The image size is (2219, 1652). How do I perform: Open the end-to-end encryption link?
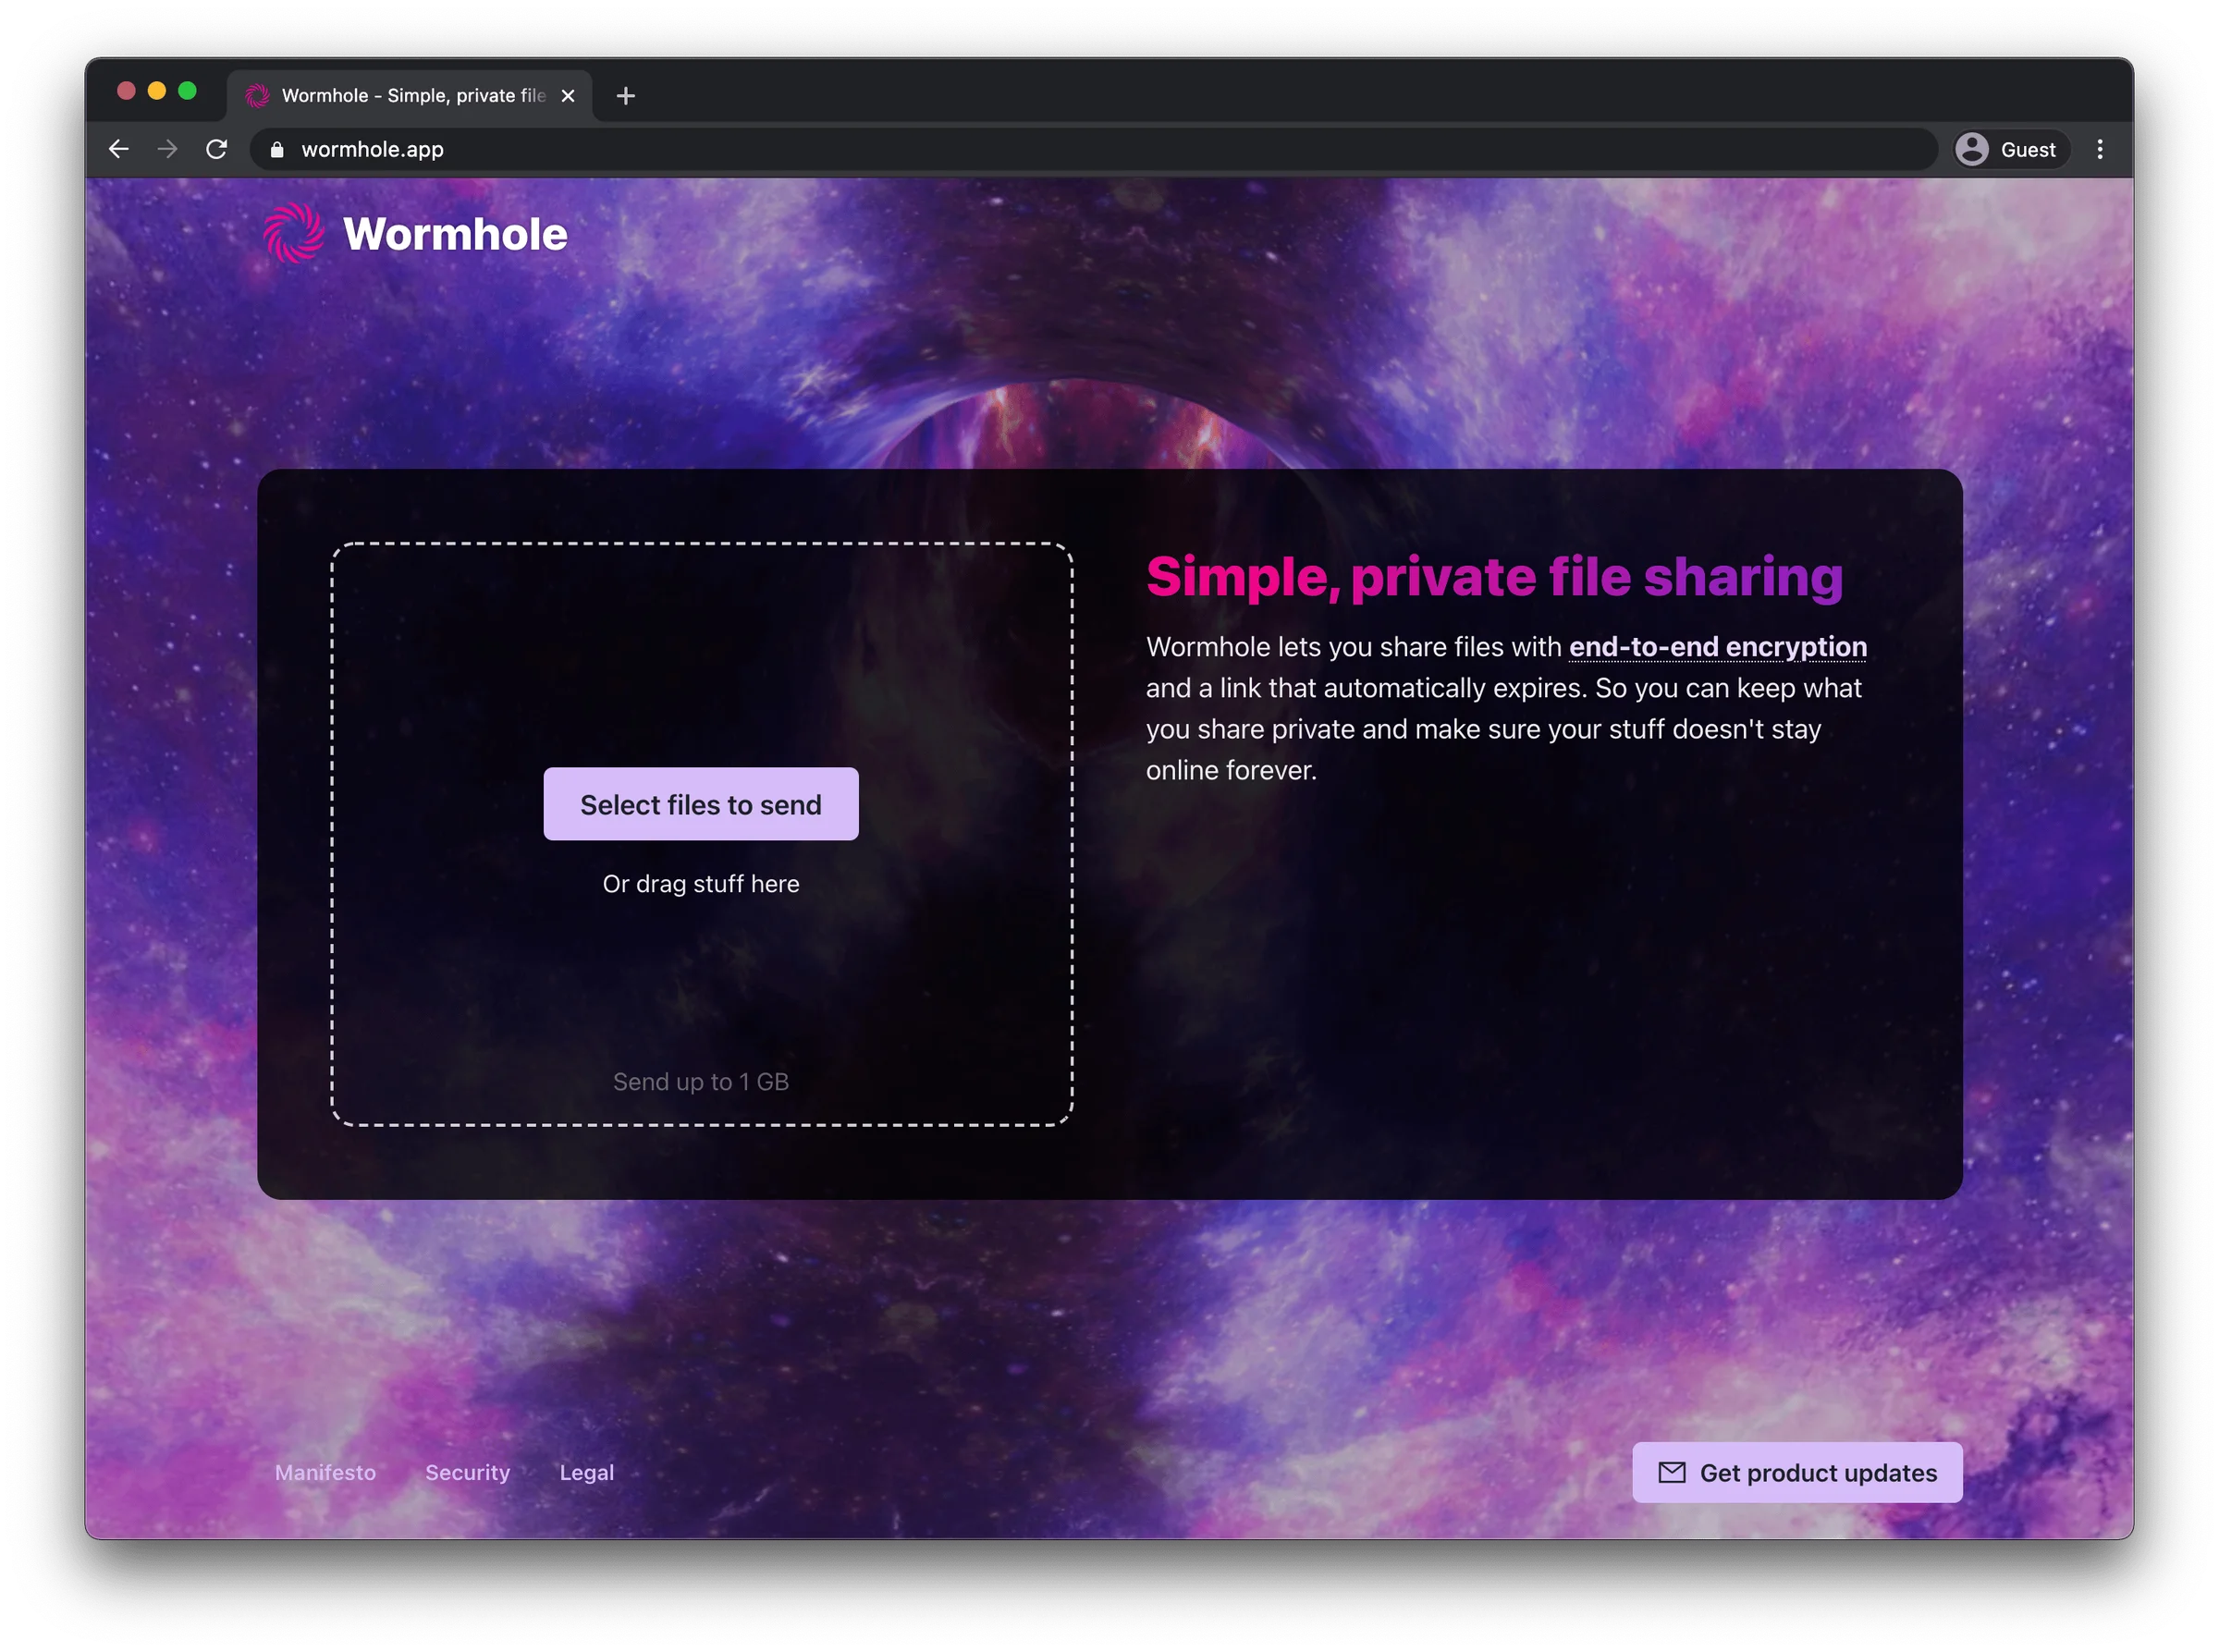tap(1717, 646)
